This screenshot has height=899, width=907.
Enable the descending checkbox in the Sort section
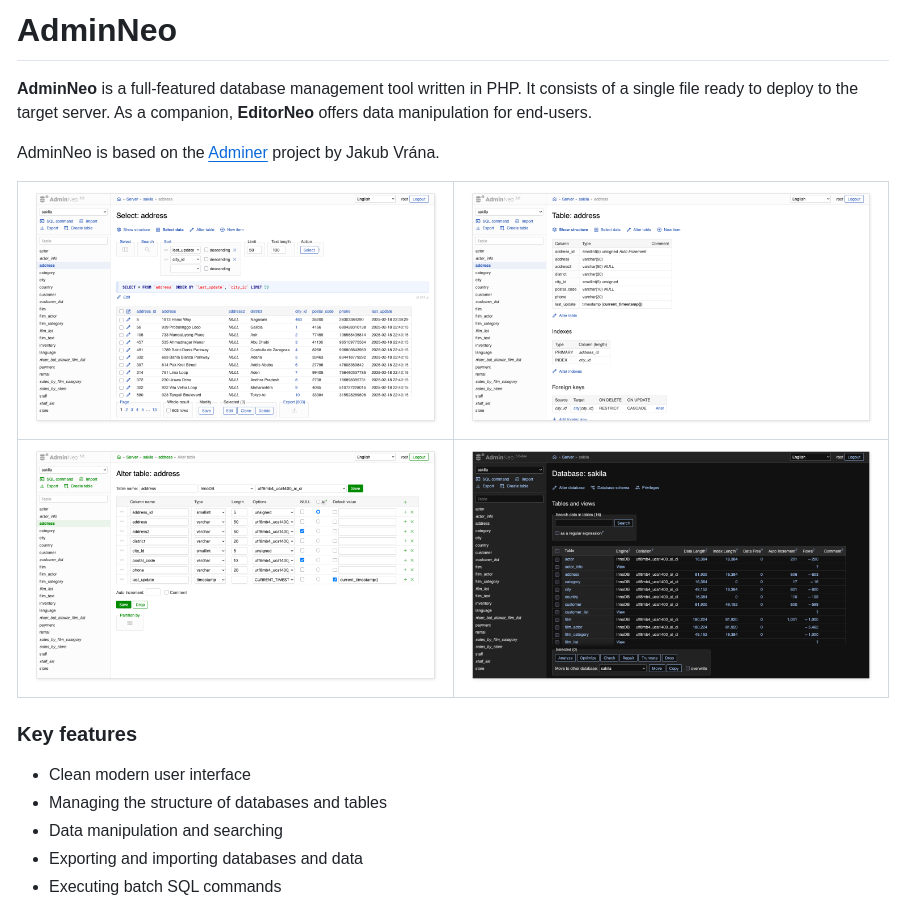pyautogui.click(x=207, y=248)
